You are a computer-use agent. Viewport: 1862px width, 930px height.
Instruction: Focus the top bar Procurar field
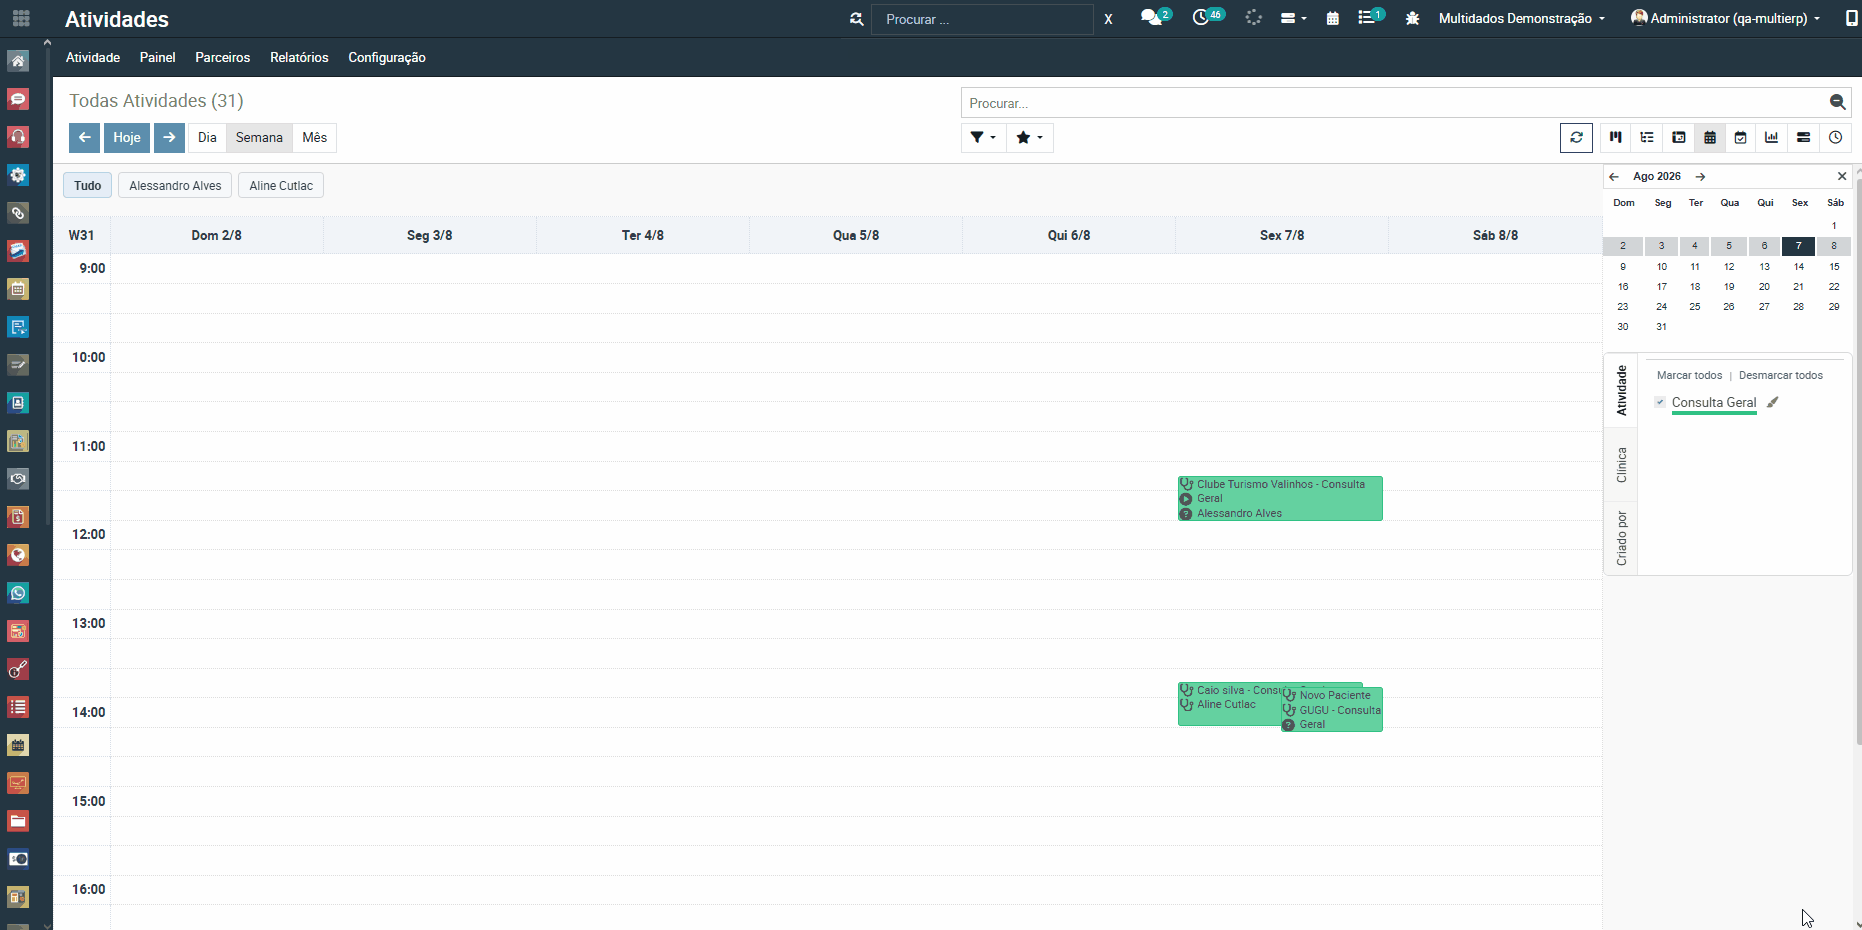(982, 19)
